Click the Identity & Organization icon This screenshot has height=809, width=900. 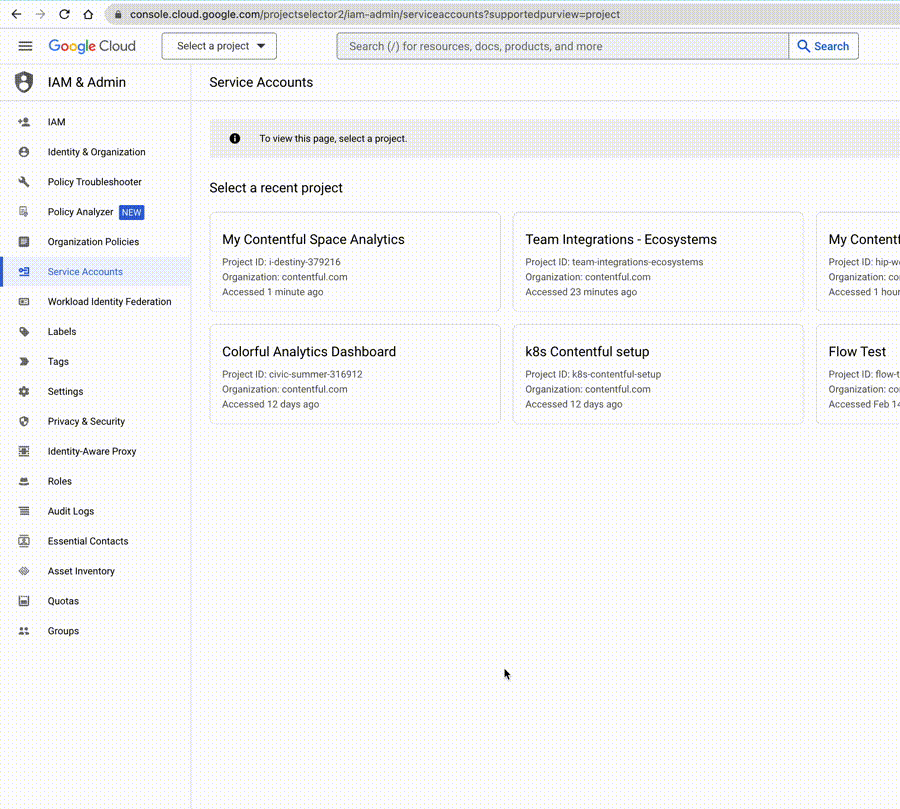tap(24, 152)
